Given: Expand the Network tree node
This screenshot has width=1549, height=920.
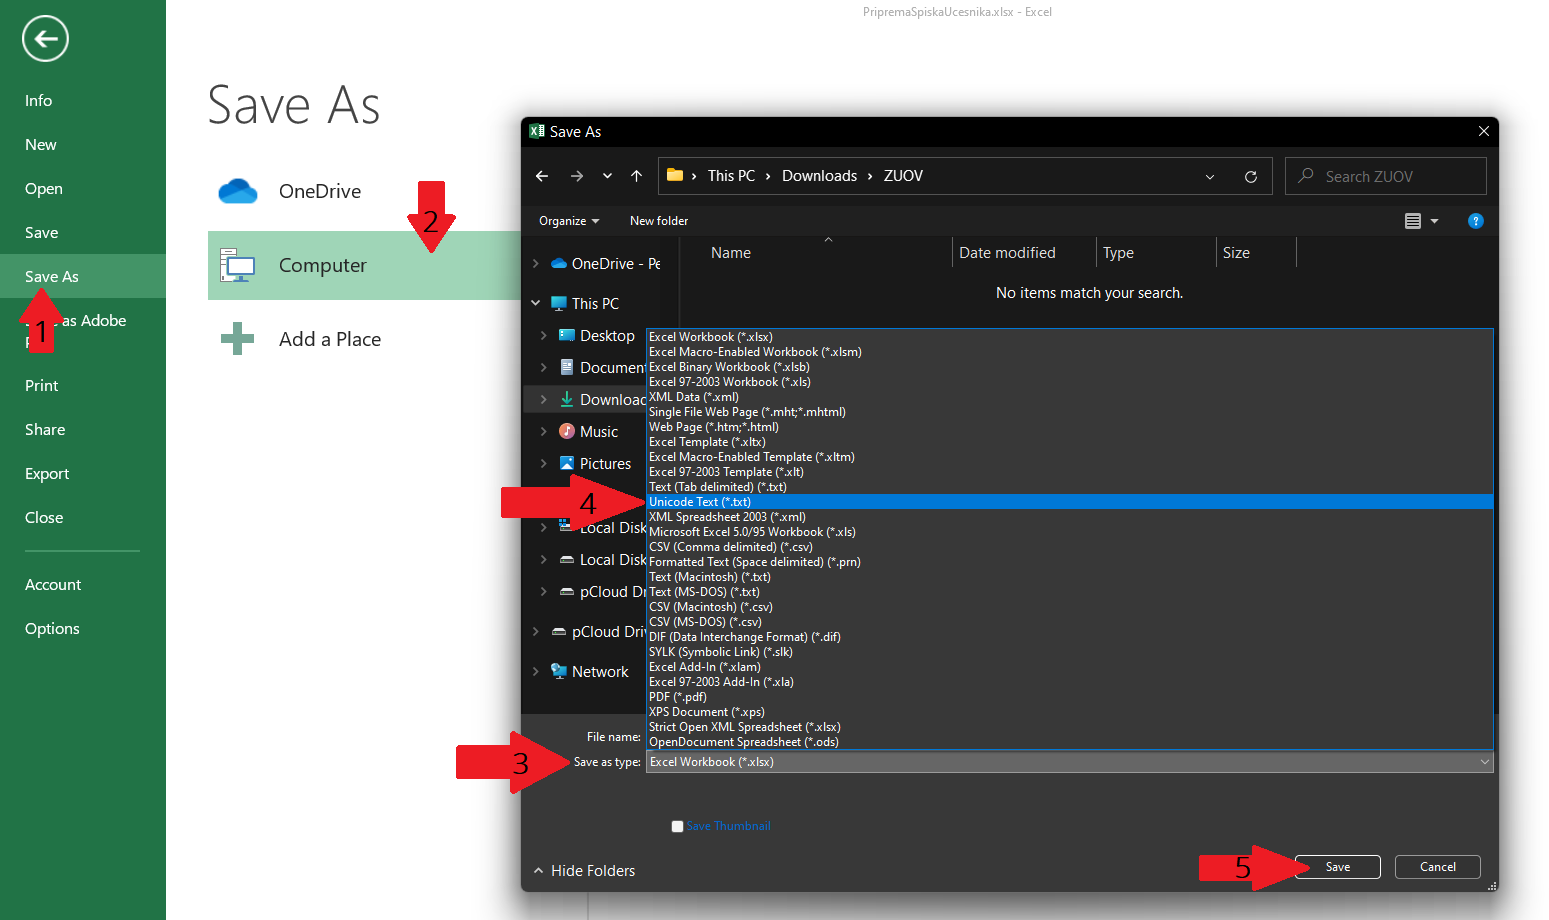Looking at the screenshot, I should [x=536, y=671].
